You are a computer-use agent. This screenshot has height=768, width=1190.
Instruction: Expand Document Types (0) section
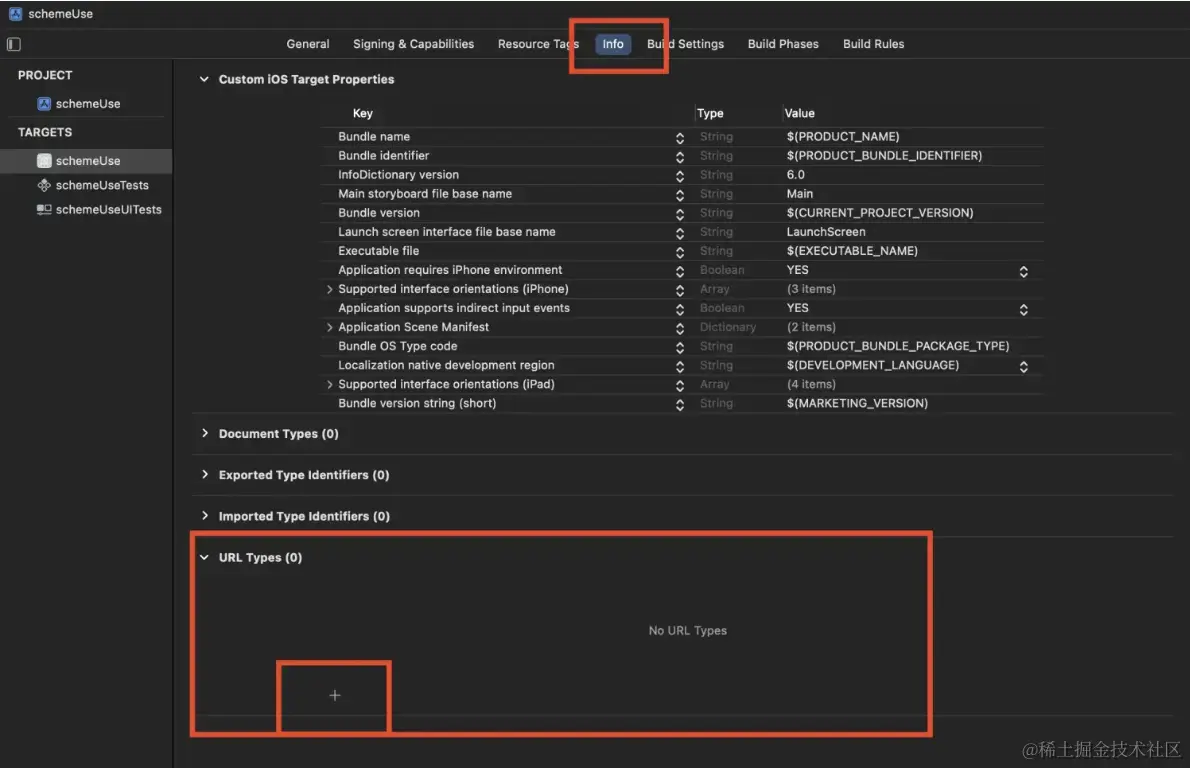[x=204, y=433]
